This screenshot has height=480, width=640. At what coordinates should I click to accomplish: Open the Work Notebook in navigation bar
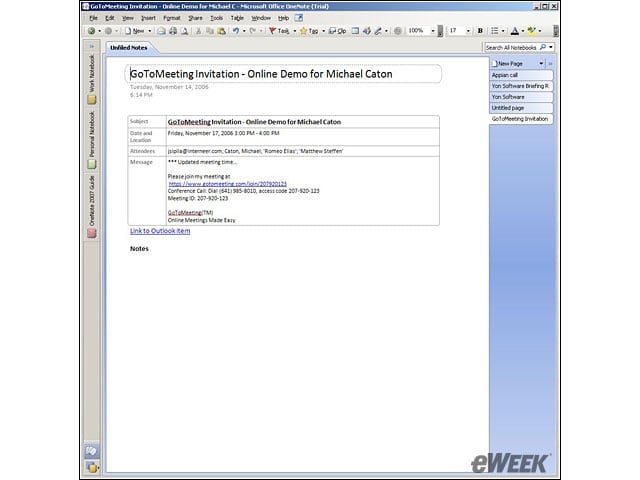pyautogui.click(x=92, y=78)
